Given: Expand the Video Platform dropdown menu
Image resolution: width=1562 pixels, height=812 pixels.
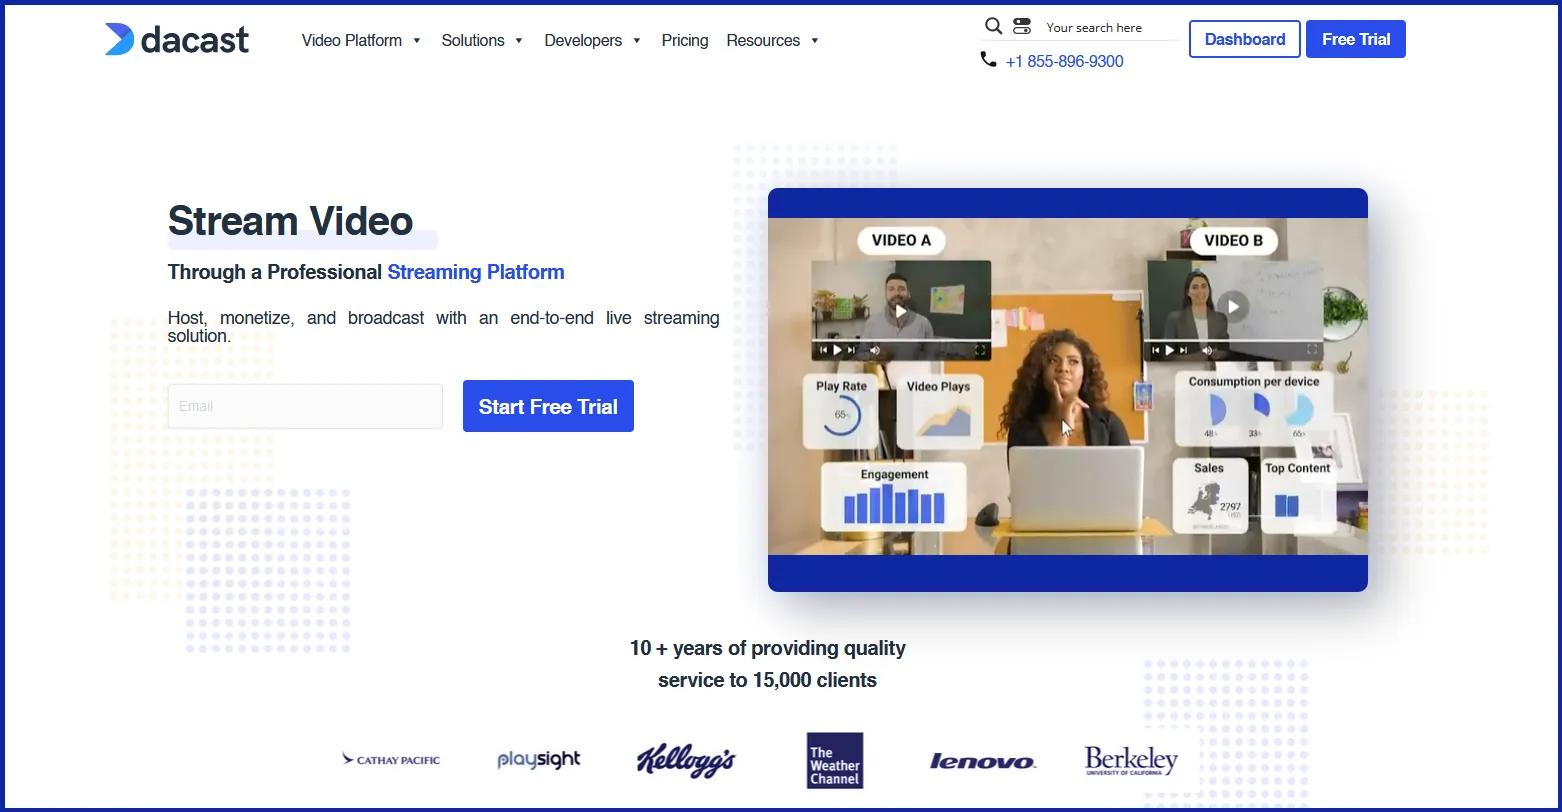Looking at the screenshot, I should pos(361,41).
